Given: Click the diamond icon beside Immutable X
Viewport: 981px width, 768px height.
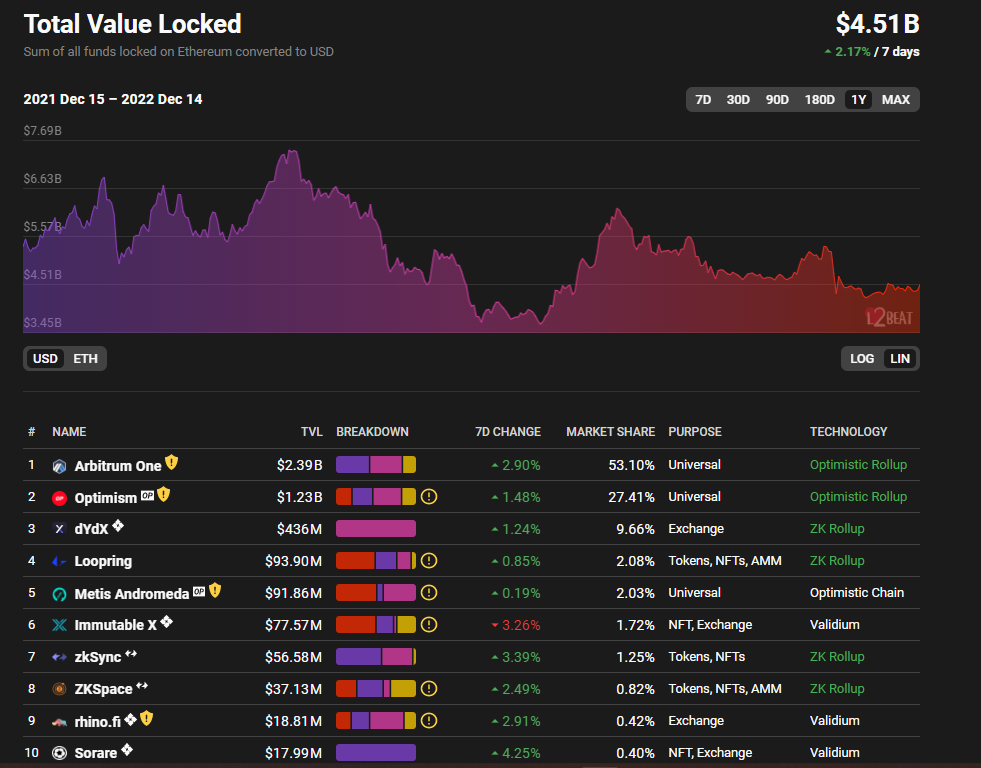Looking at the screenshot, I should [166, 622].
